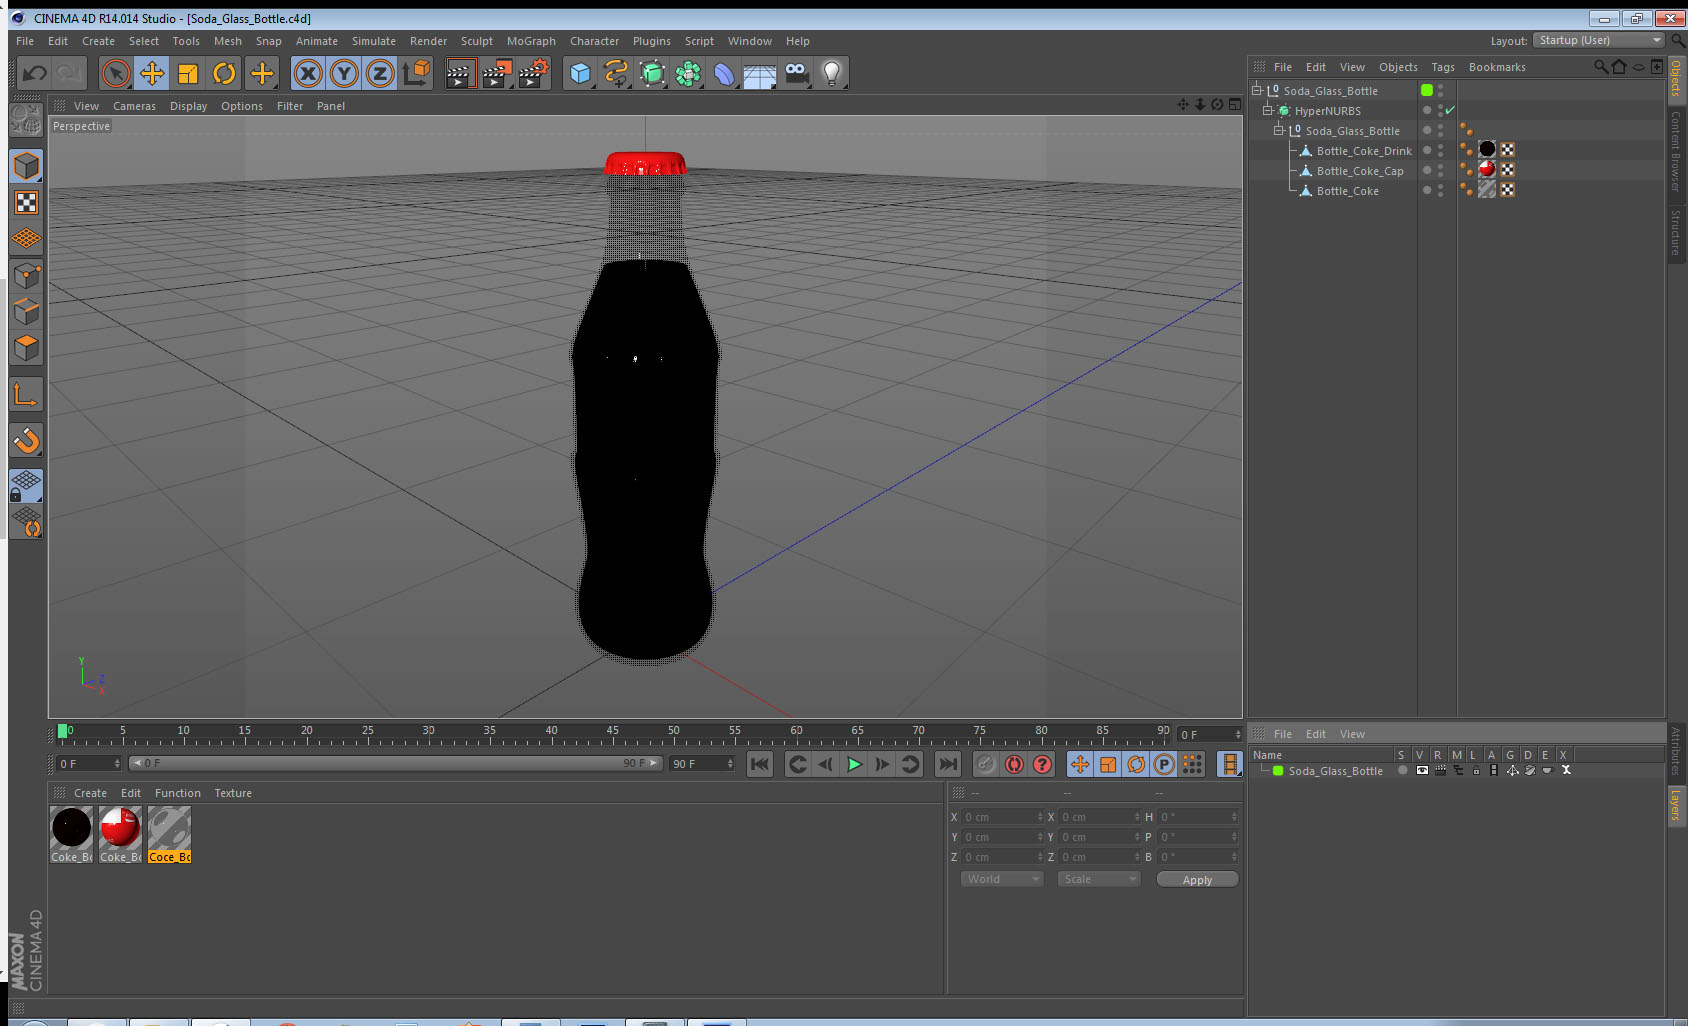This screenshot has height=1026, width=1688.
Task: Go to end of animation
Action: [947, 764]
